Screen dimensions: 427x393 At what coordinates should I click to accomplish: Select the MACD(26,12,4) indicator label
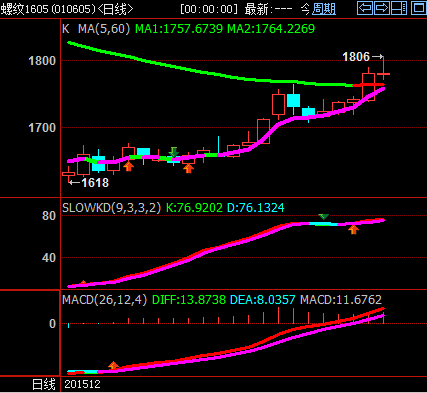click(104, 300)
